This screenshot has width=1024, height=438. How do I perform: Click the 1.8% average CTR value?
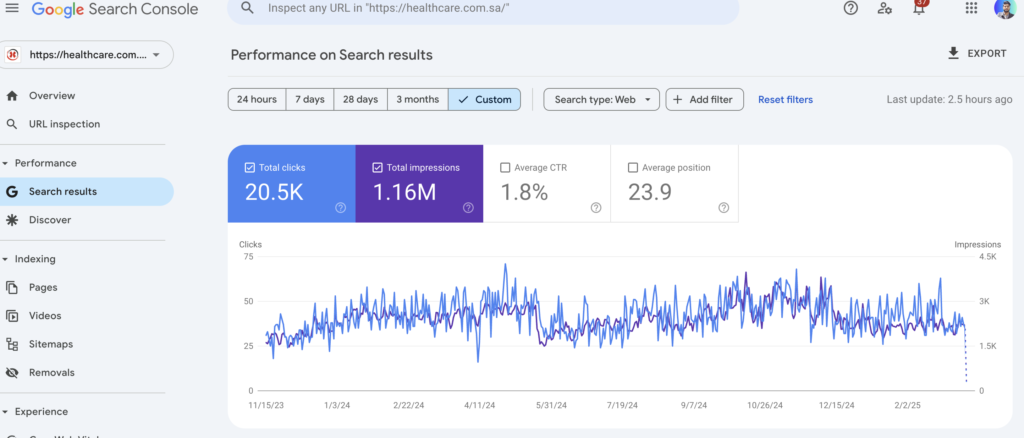click(x=524, y=192)
